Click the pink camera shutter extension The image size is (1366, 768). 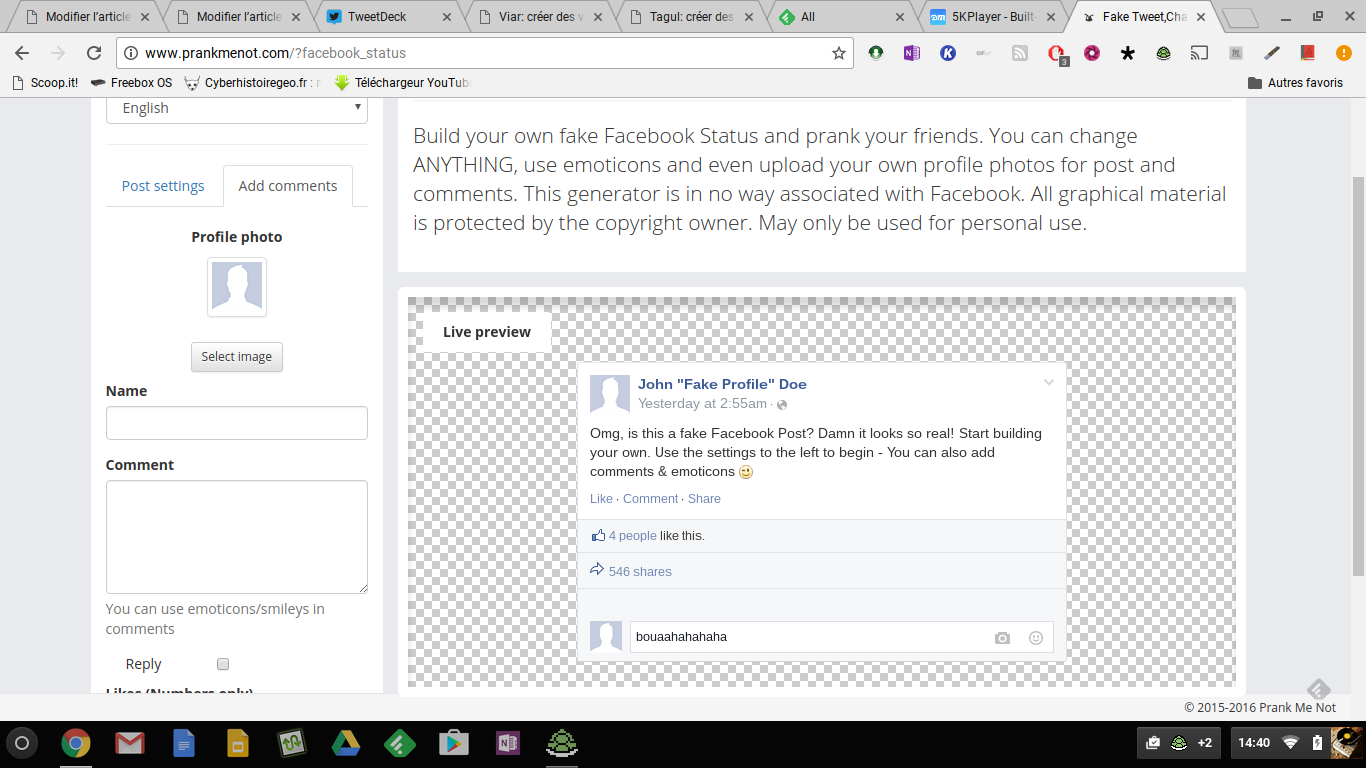click(x=1091, y=53)
